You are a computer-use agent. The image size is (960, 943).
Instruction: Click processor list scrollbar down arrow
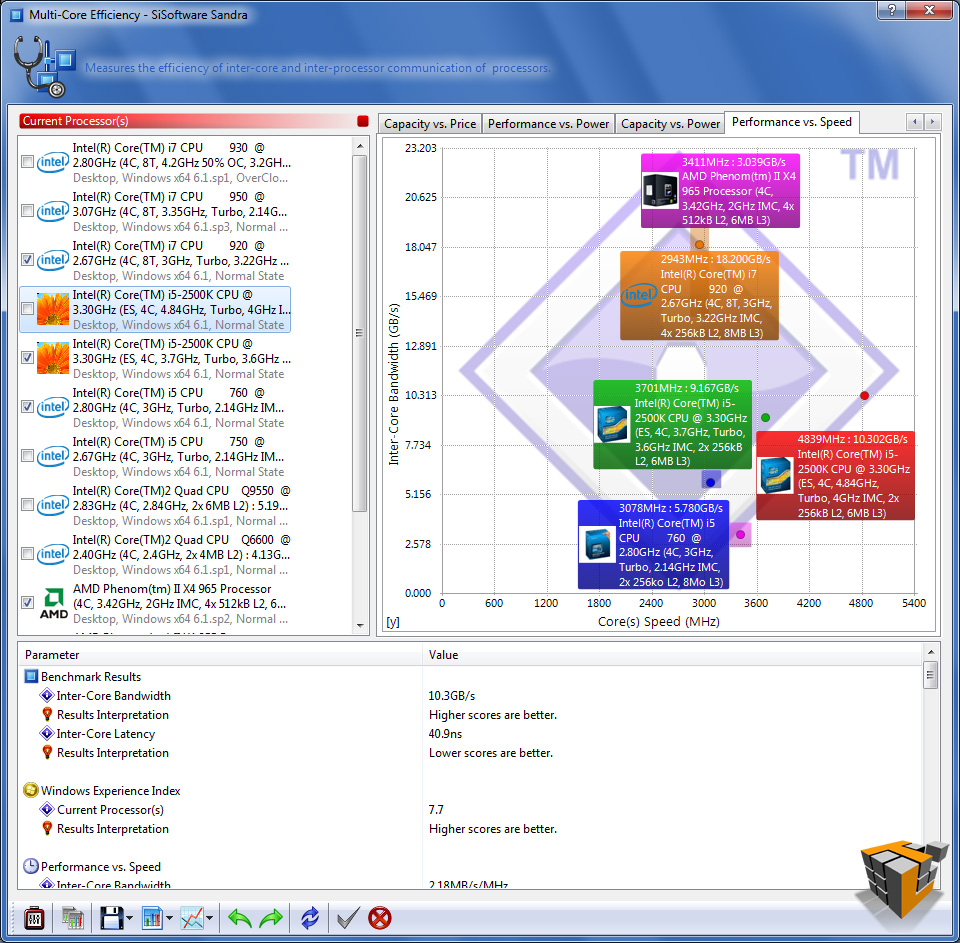tap(360, 626)
